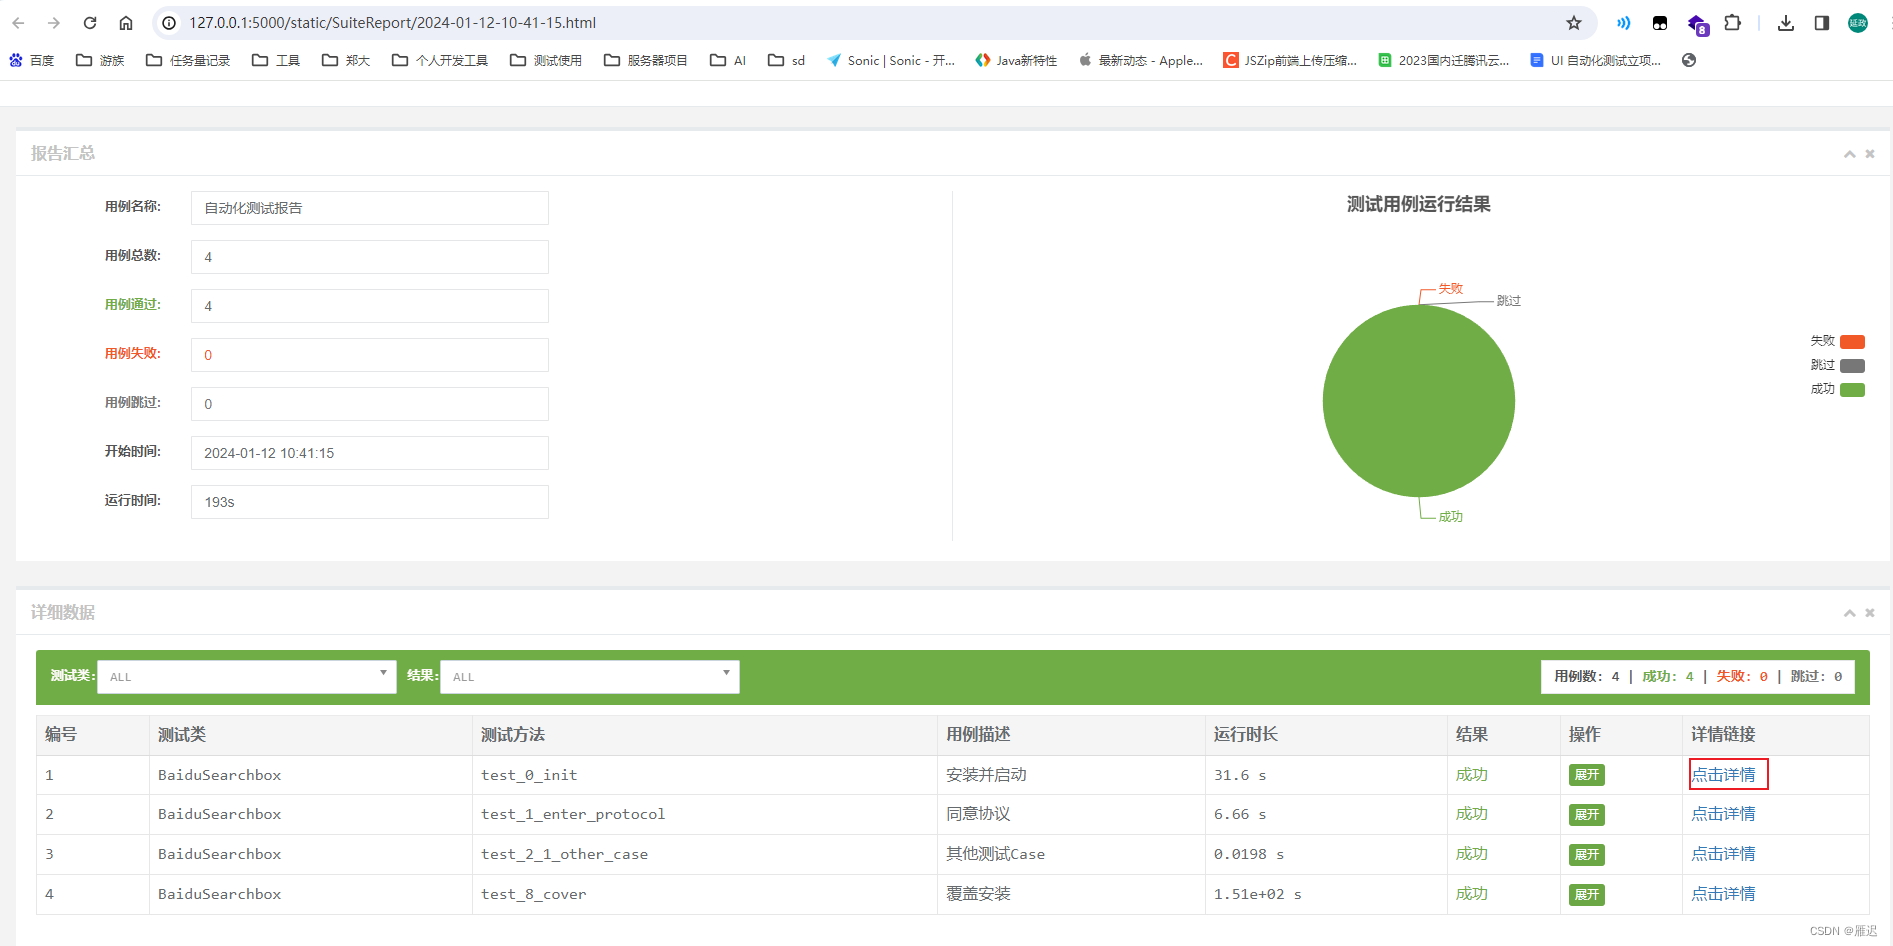1893x946 pixels.
Task: Click the black robot extension icon
Action: 1660,23
